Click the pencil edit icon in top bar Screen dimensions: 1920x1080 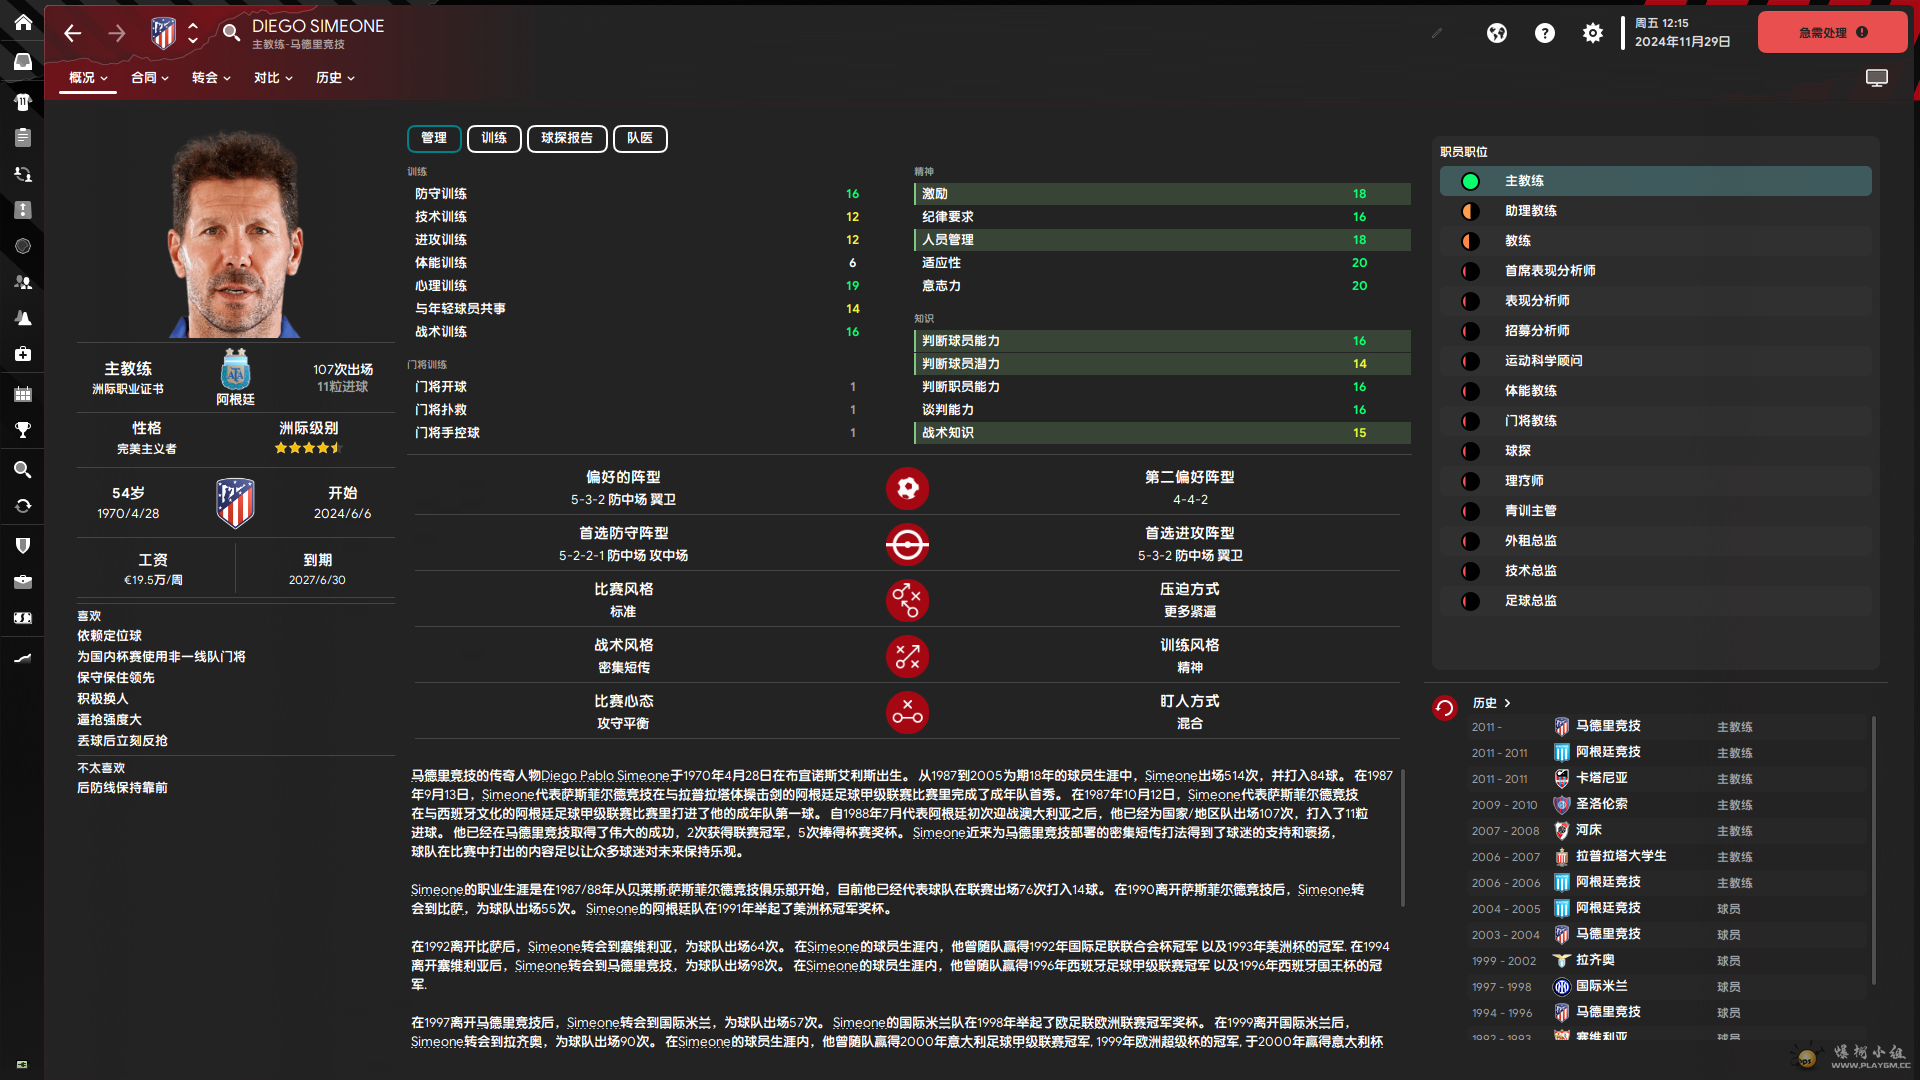tap(1437, 33)
